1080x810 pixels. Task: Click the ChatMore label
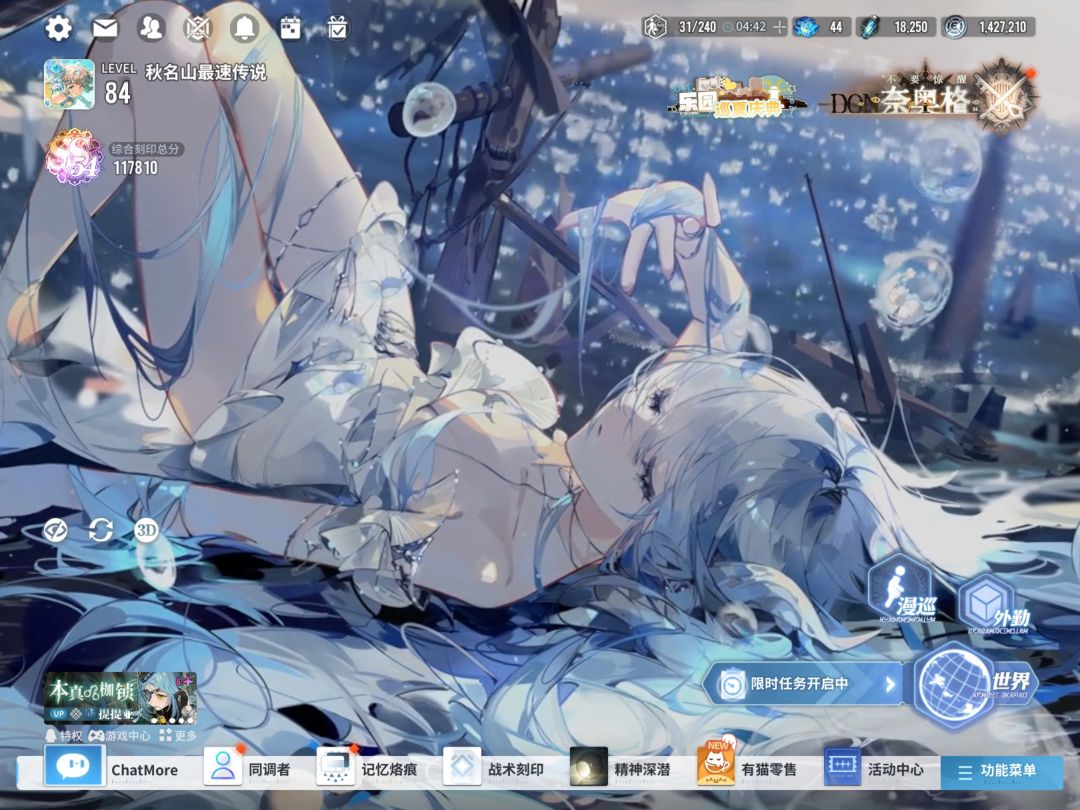pos(145,770)
